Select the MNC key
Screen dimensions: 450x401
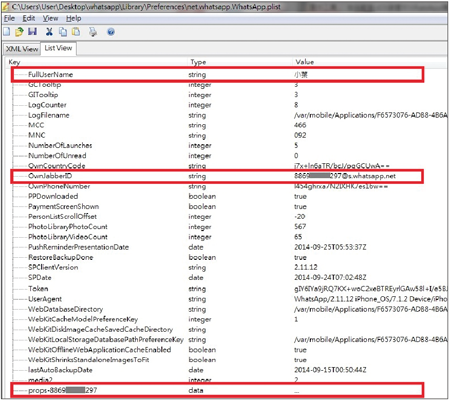coord(36,135)
